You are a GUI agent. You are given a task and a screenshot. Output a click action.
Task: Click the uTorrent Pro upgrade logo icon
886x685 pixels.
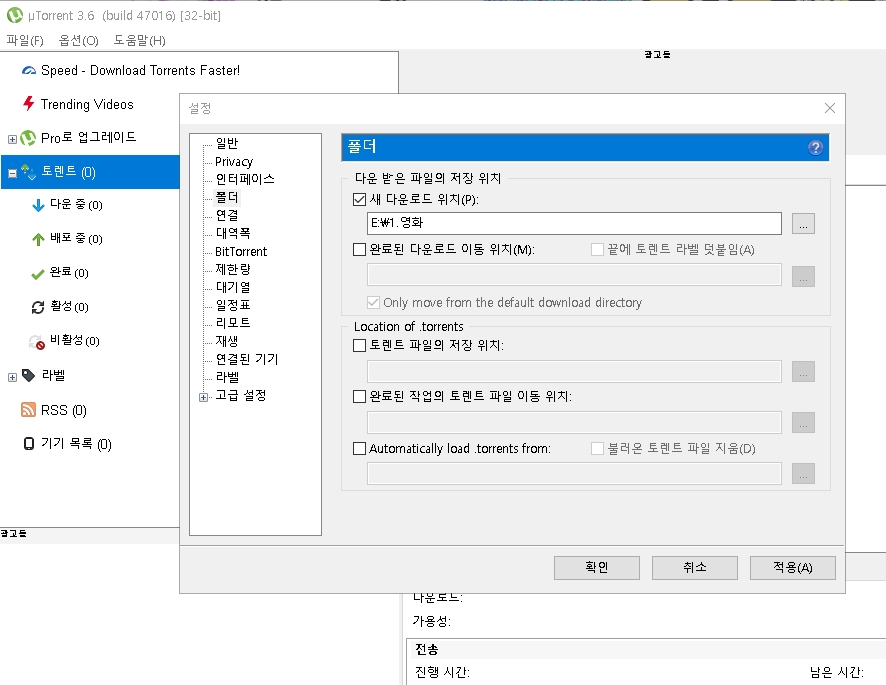coord(28,138)
